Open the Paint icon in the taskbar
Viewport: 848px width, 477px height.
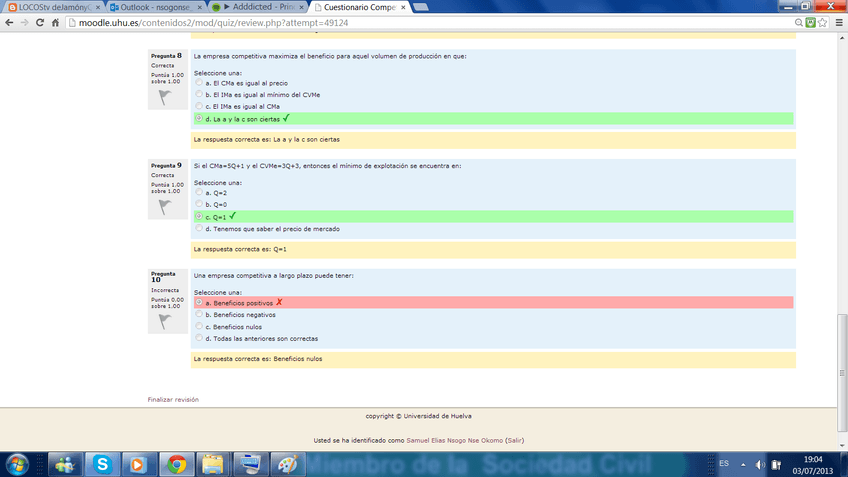[x=287, y=464]
